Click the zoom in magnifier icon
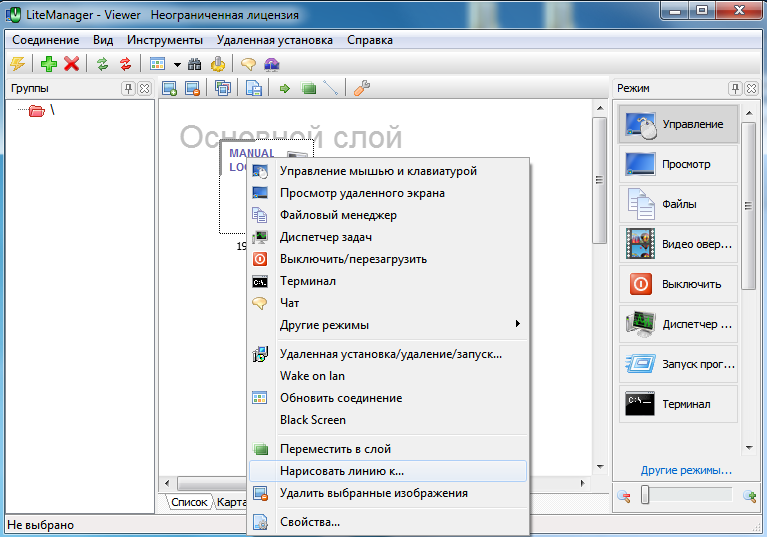 pyautogui.click(x=749, y=496)
